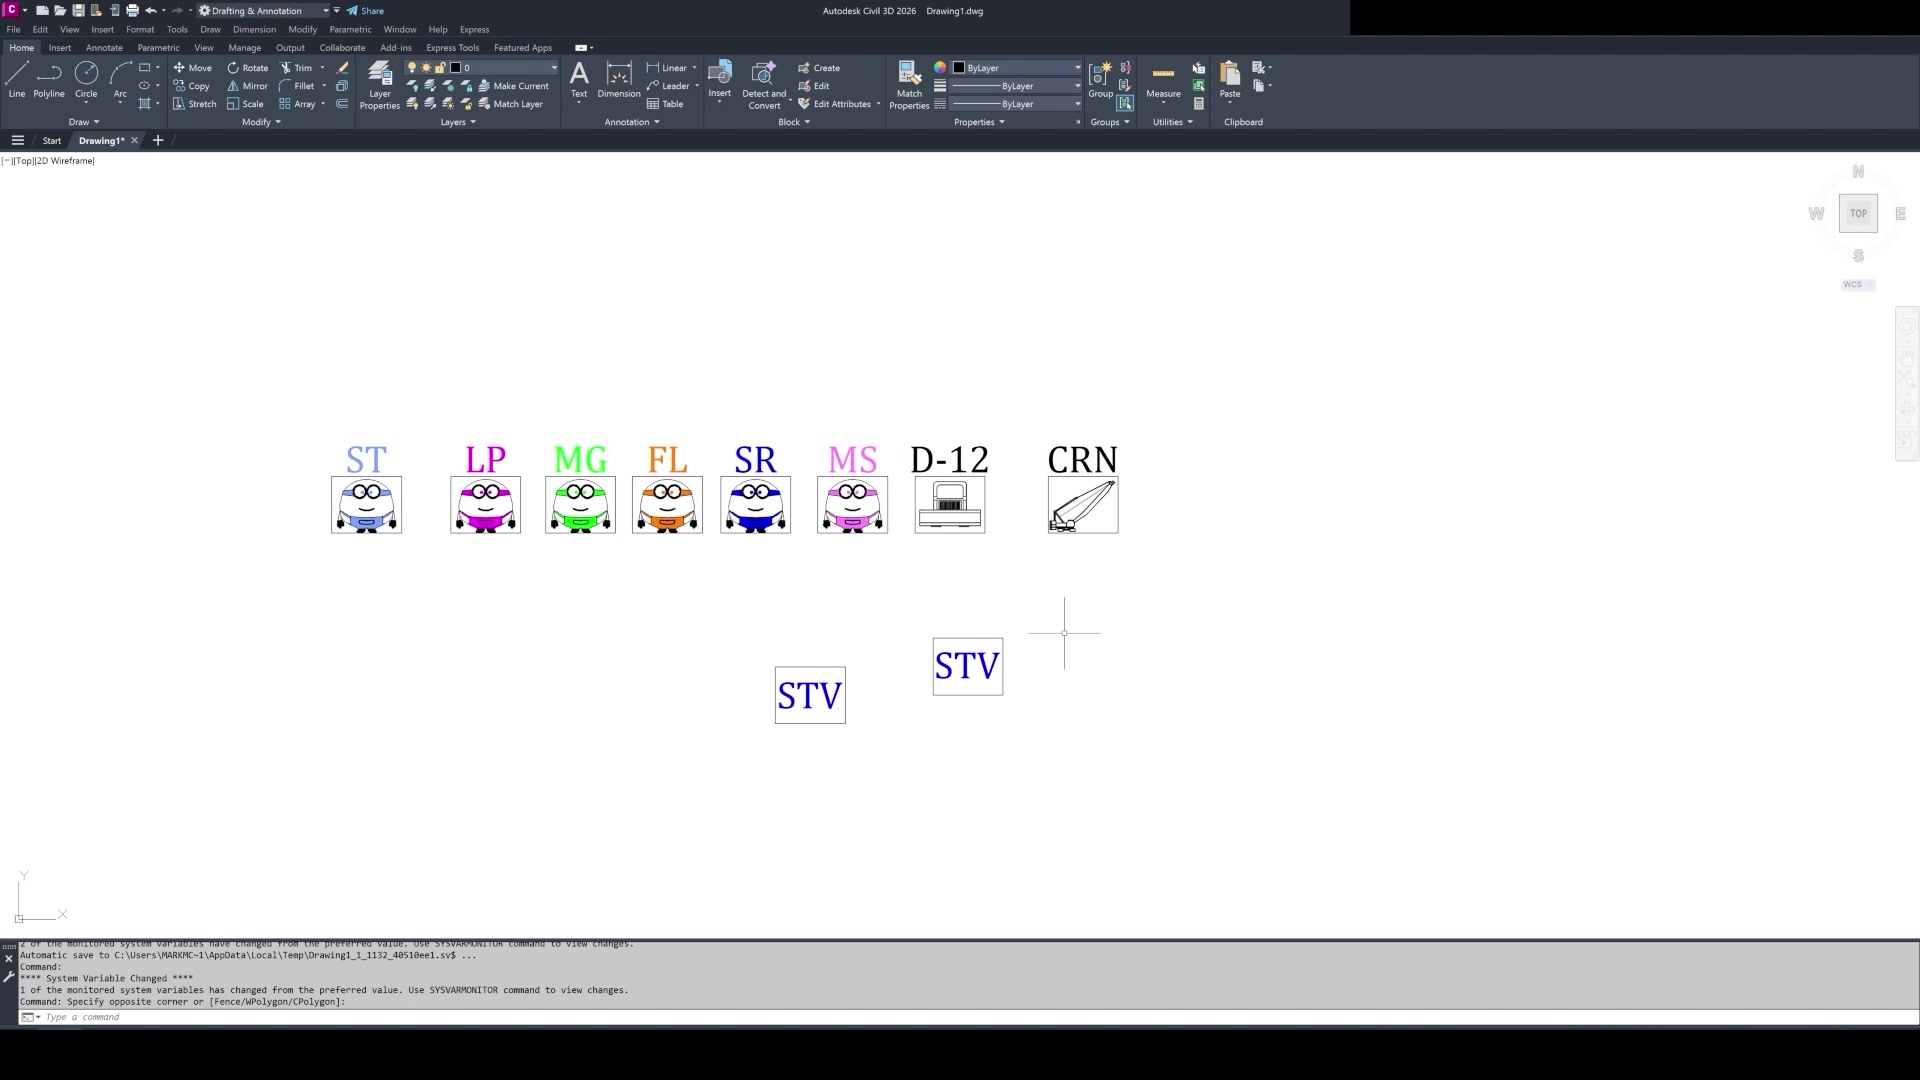The width and height of the screenshot is (1920, 1080).
Task: Use the Stretch tool
Action: 194,104
